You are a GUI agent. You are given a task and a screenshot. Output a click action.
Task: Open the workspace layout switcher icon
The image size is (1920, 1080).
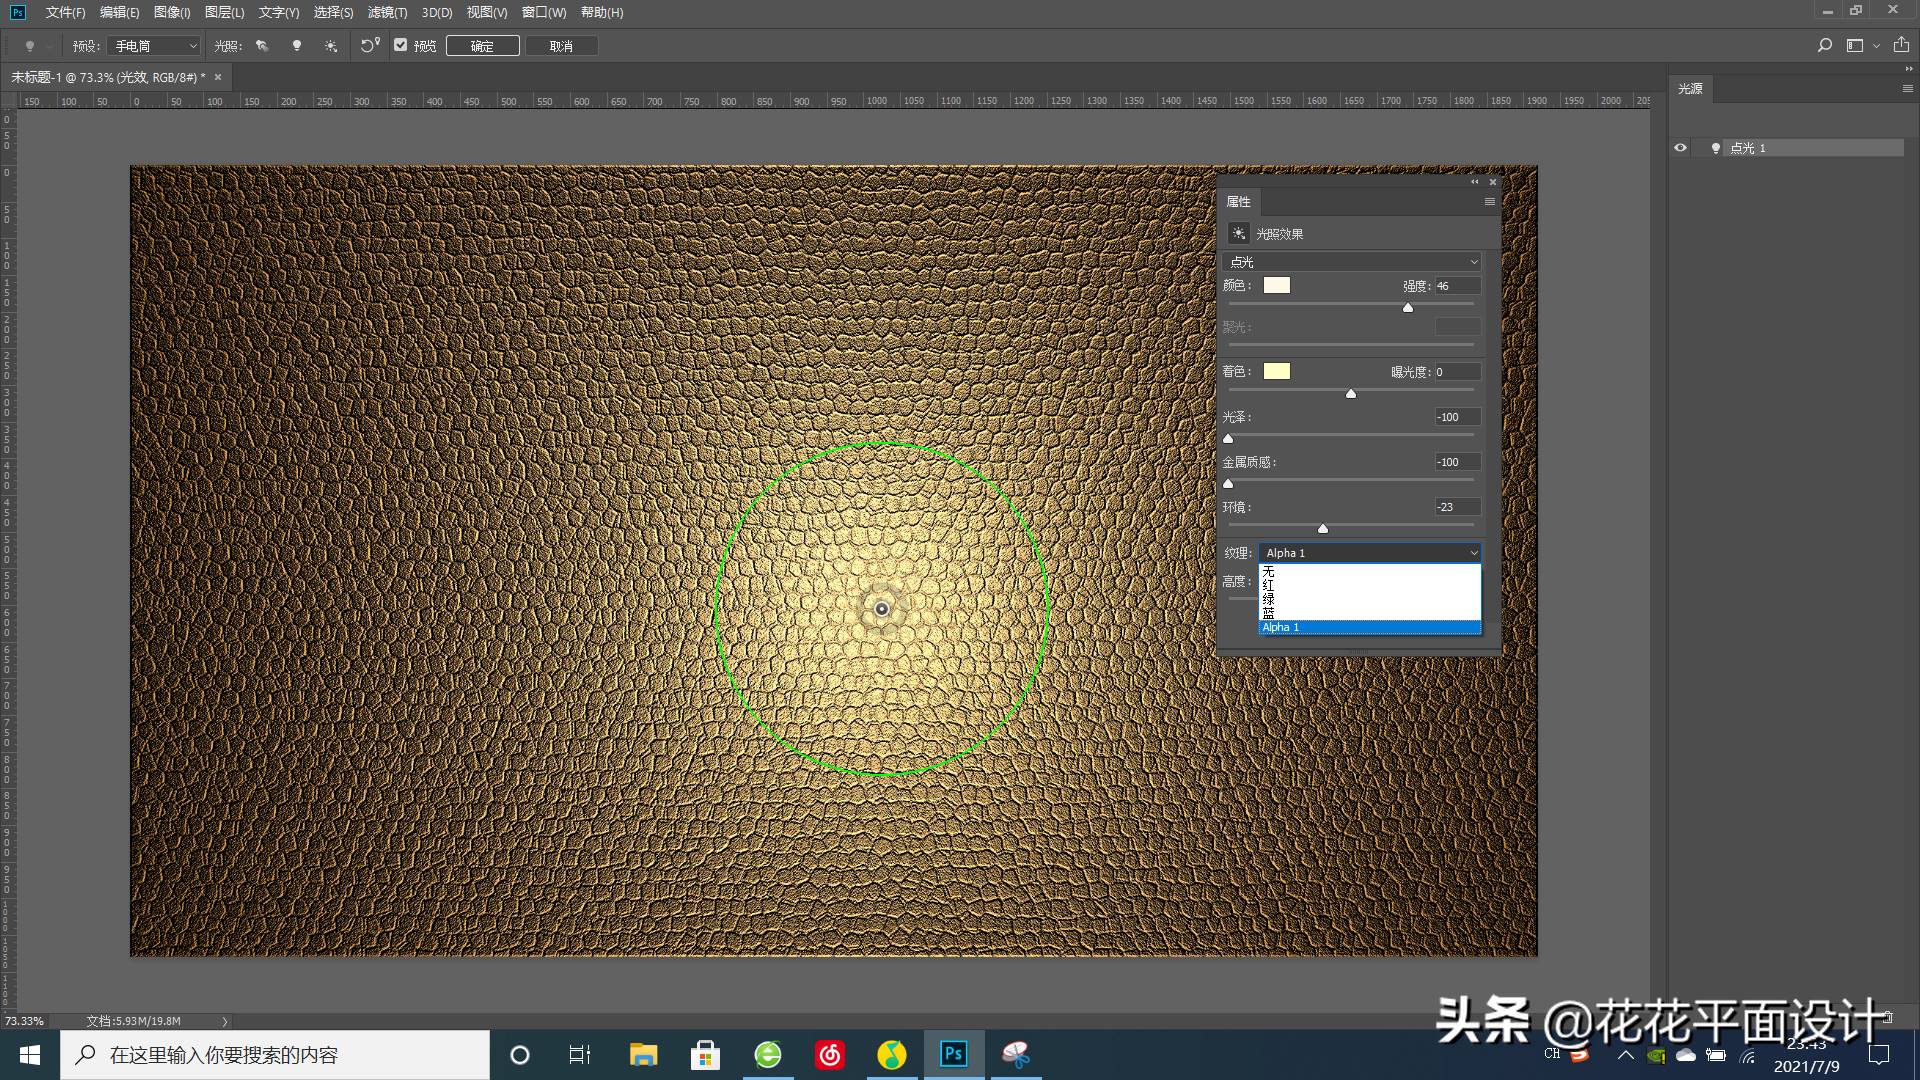[1856, 45]
